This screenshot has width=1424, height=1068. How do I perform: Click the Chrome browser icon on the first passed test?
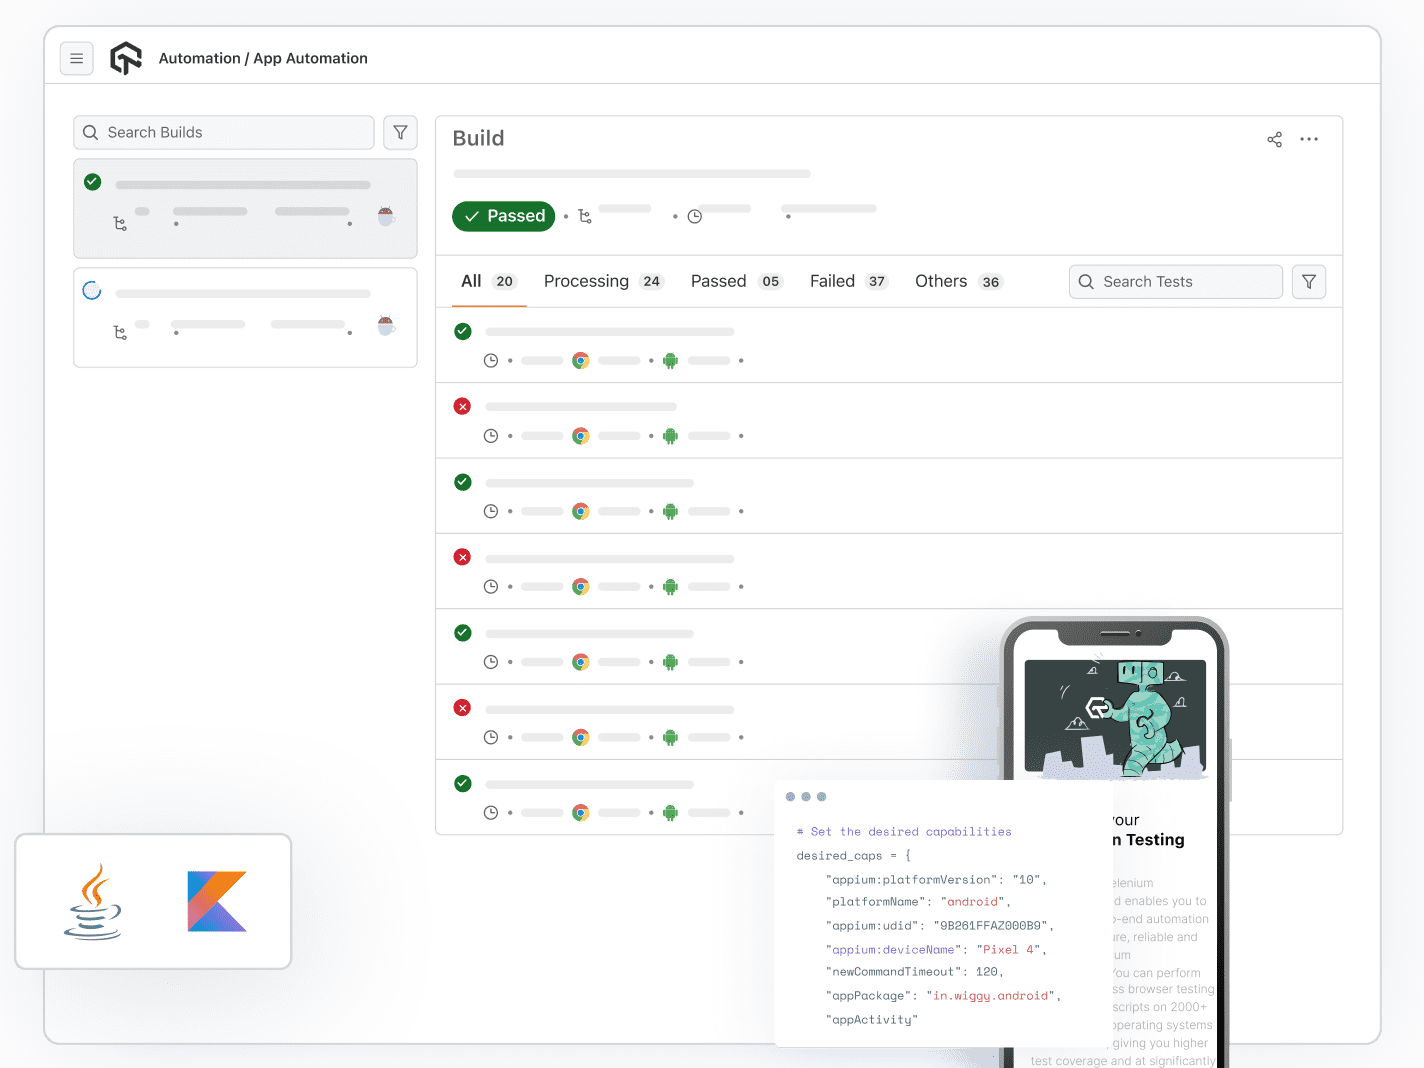581,360
